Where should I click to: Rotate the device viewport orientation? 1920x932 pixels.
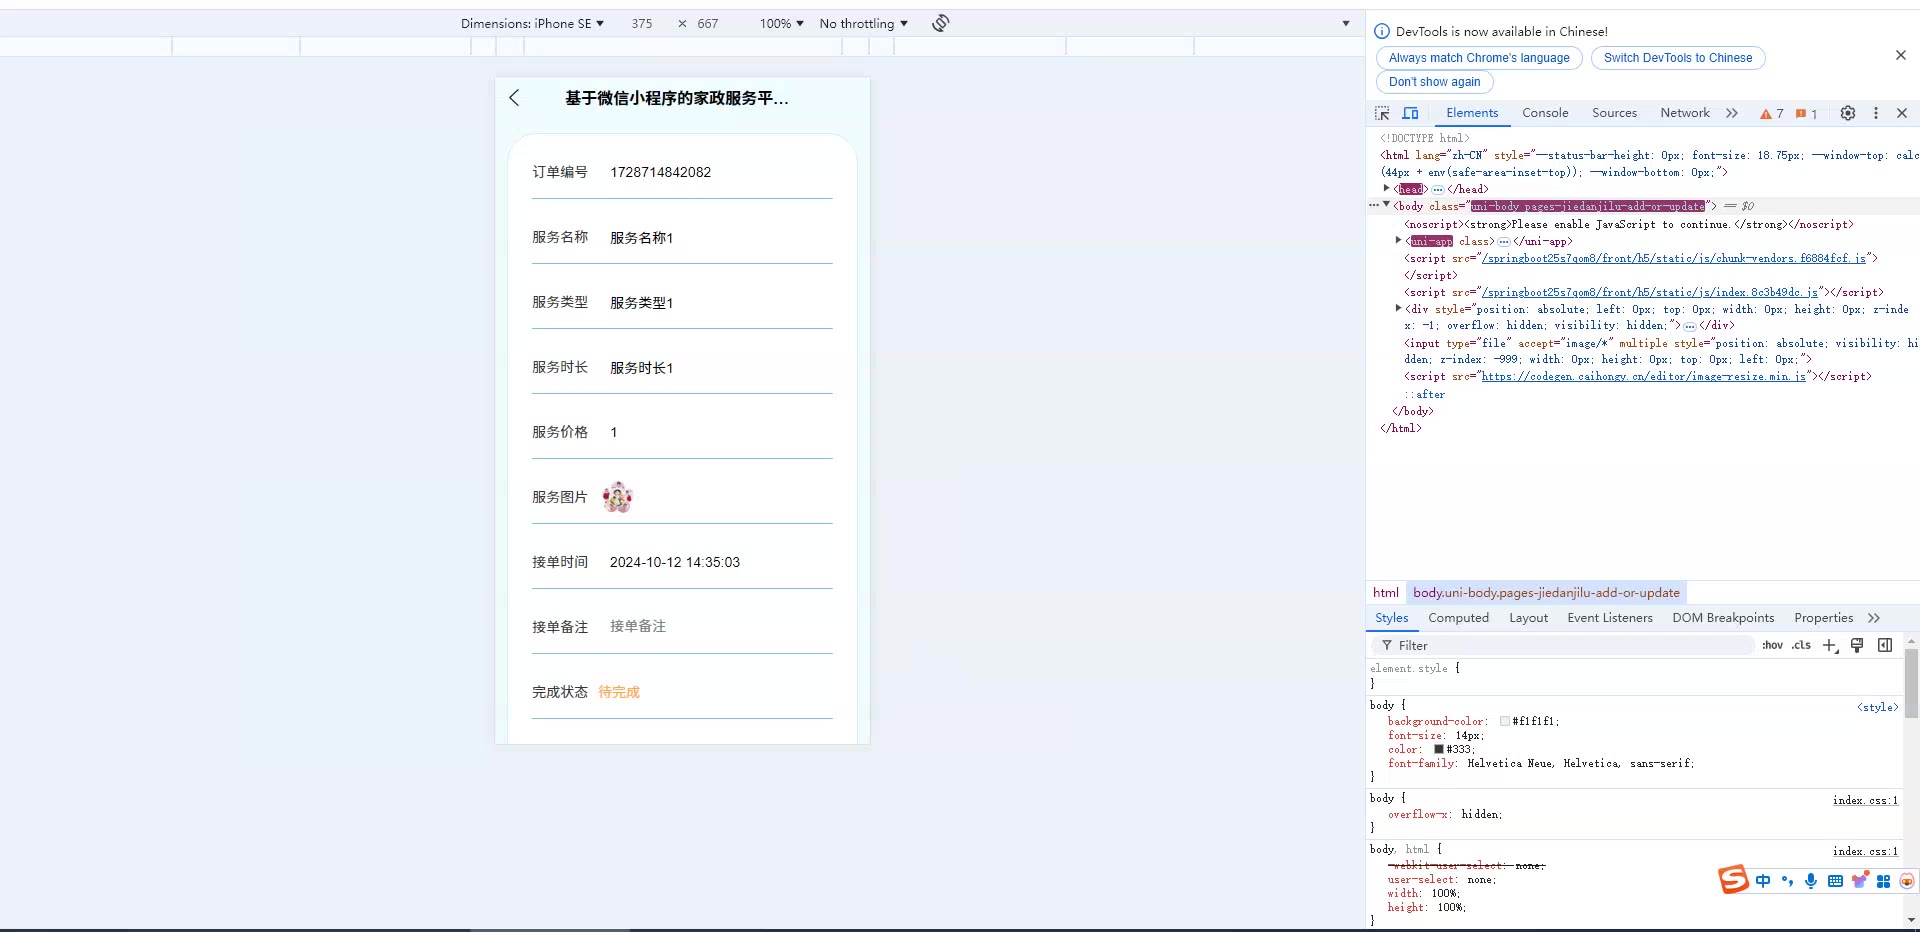(941, 23)
